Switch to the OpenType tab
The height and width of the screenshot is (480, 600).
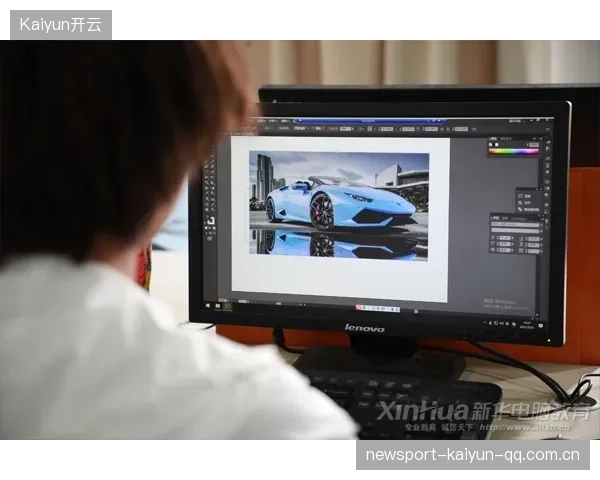(x=519, y=219)
